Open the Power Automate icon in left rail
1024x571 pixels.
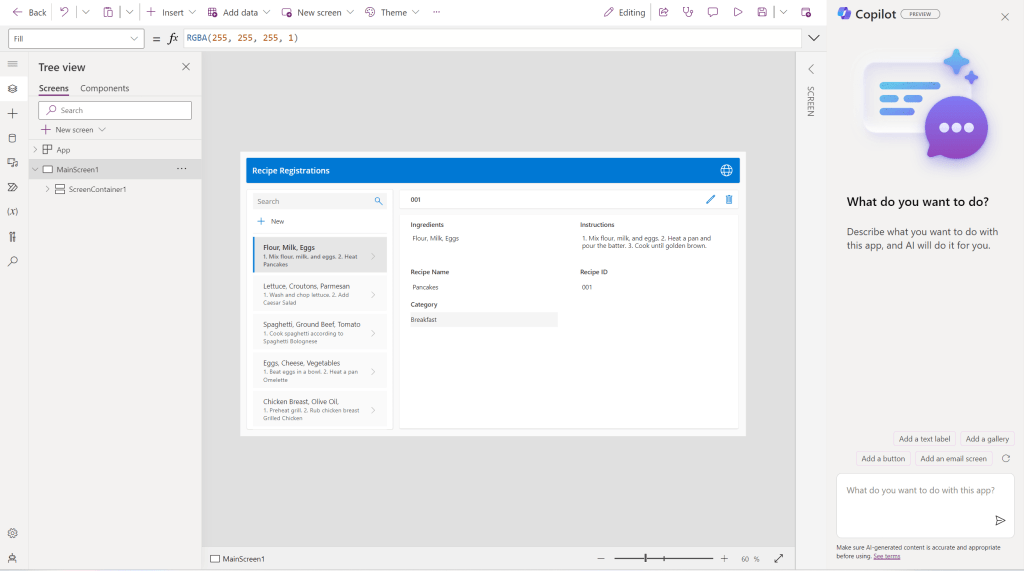(x=12, y=188)
